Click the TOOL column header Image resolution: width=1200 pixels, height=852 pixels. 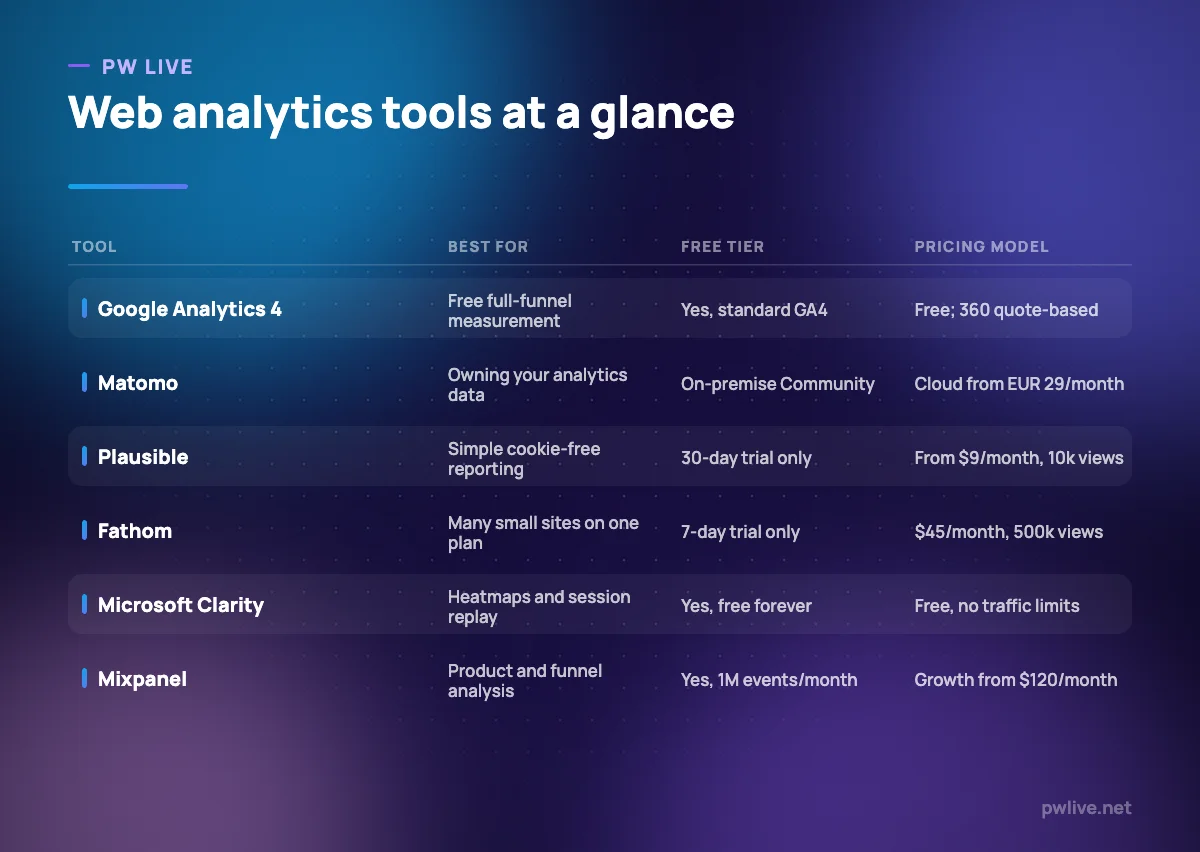pos(94,246)
